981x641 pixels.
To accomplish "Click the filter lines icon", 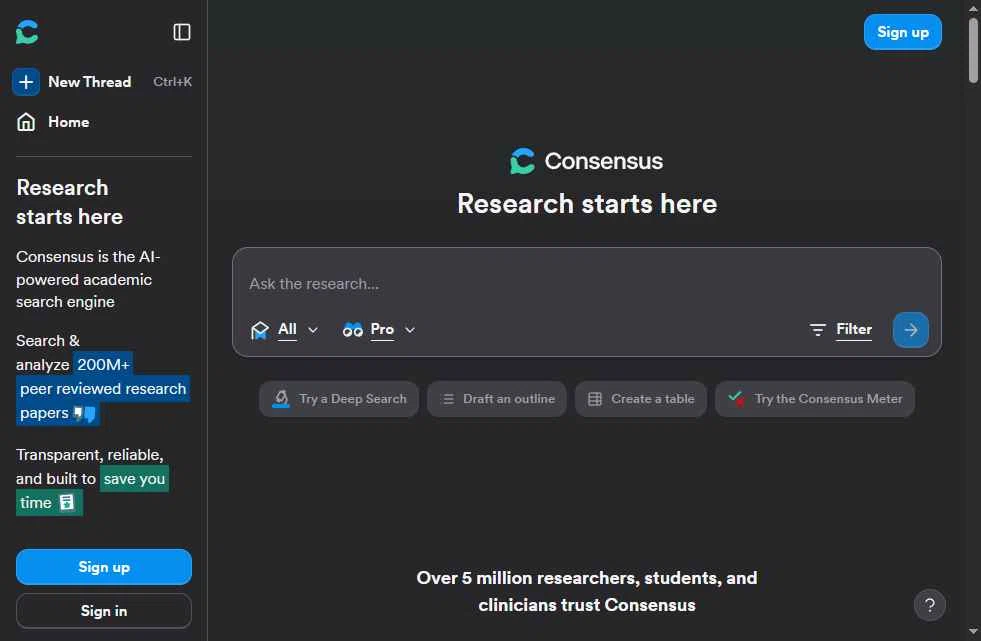I will (818, 330).
